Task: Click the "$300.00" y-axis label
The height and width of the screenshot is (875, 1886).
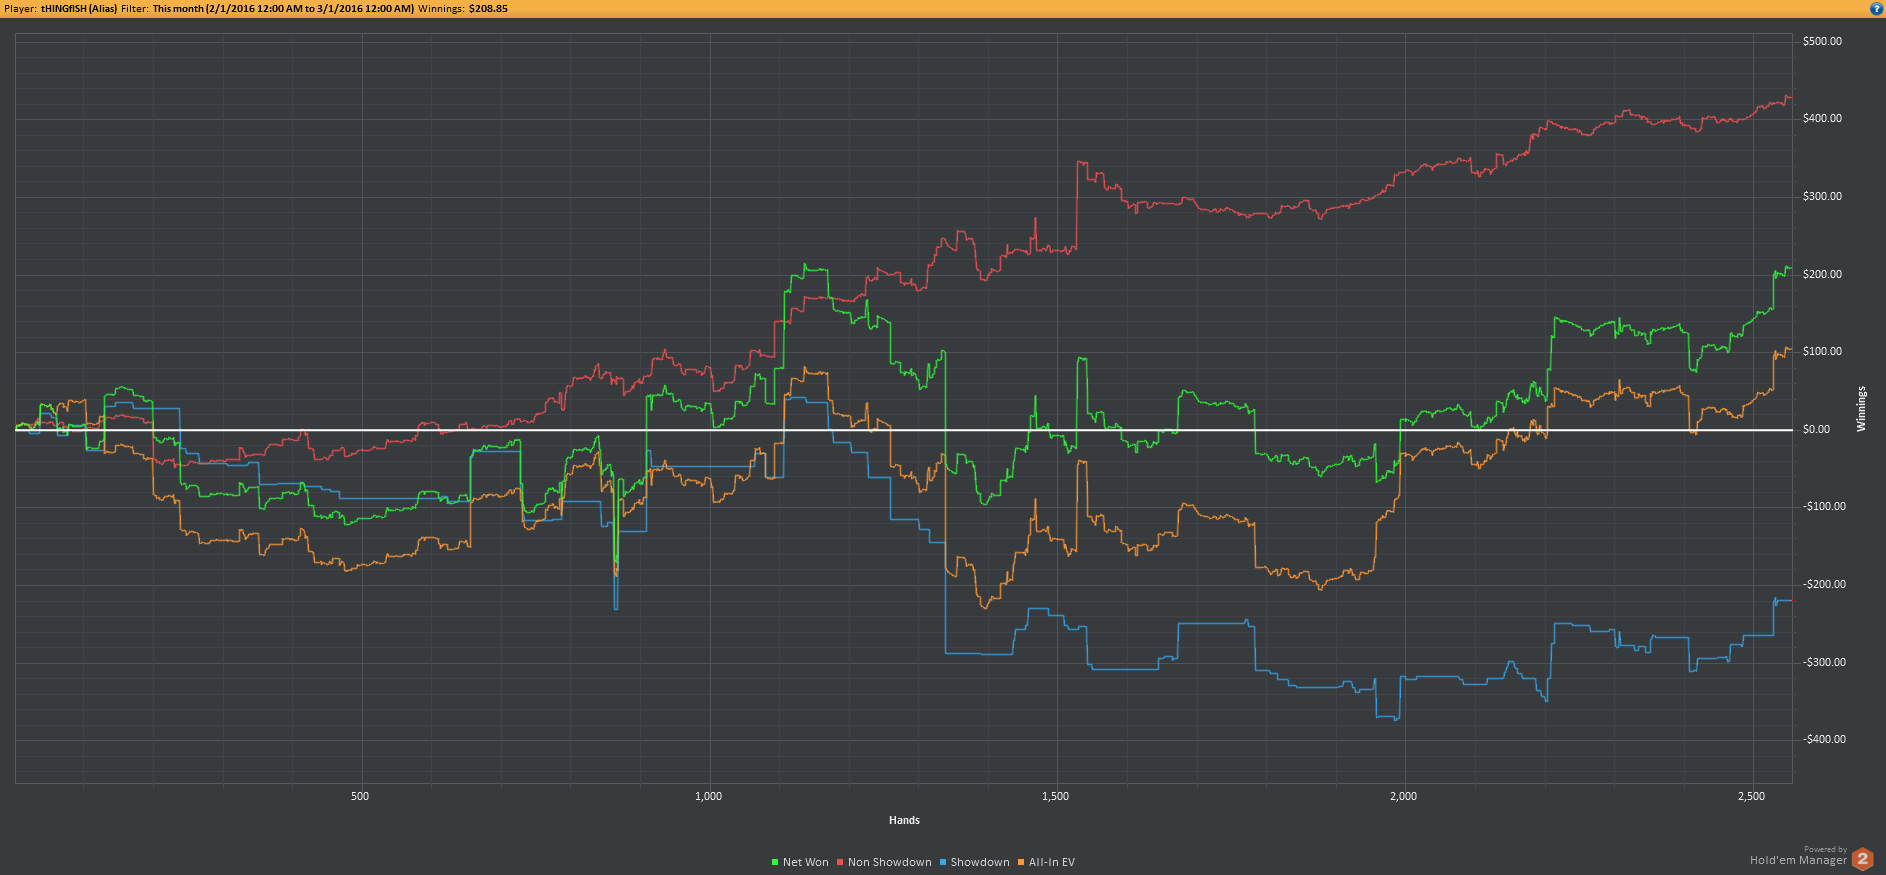Action: click(x=1822, y=196)
